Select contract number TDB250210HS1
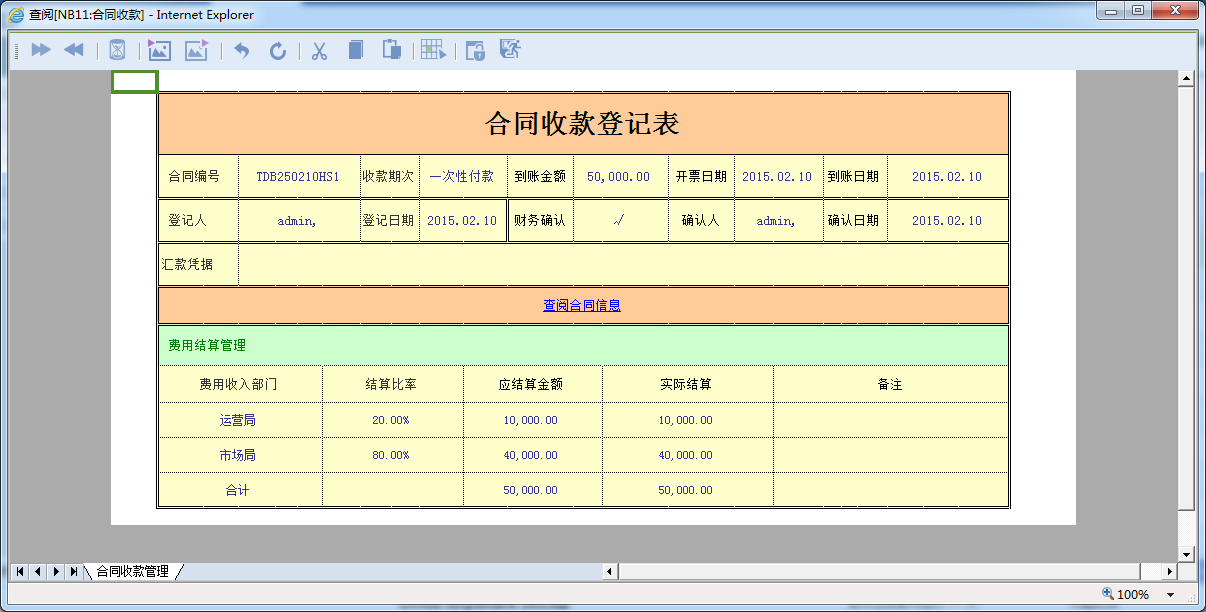 [x=298, y=177]
